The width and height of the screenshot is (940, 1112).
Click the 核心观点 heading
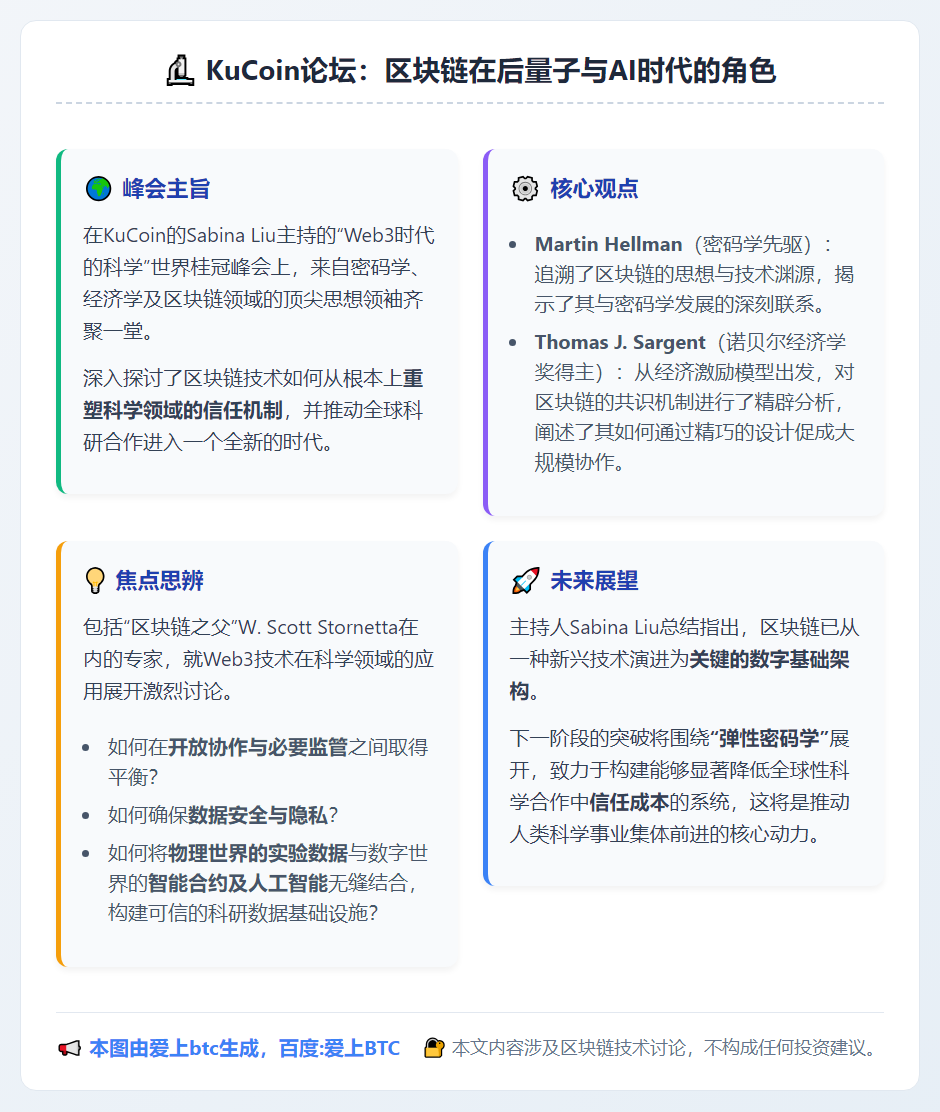pyautogui.click(x=595, y=189)
